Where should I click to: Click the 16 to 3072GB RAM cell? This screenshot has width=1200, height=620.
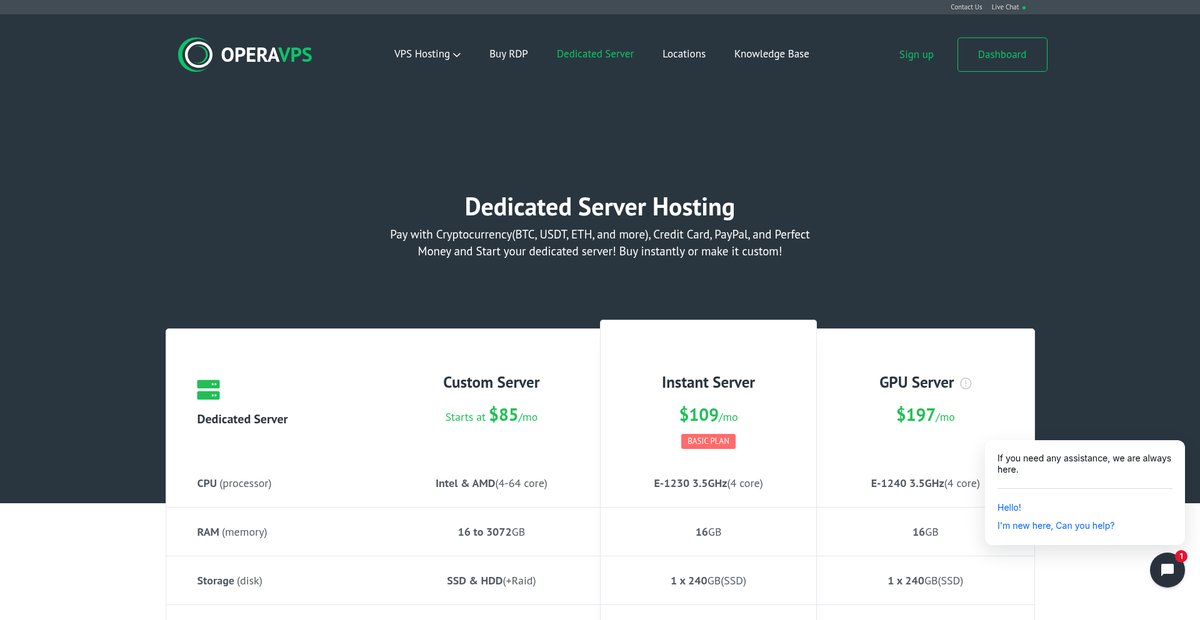point(491,532)
